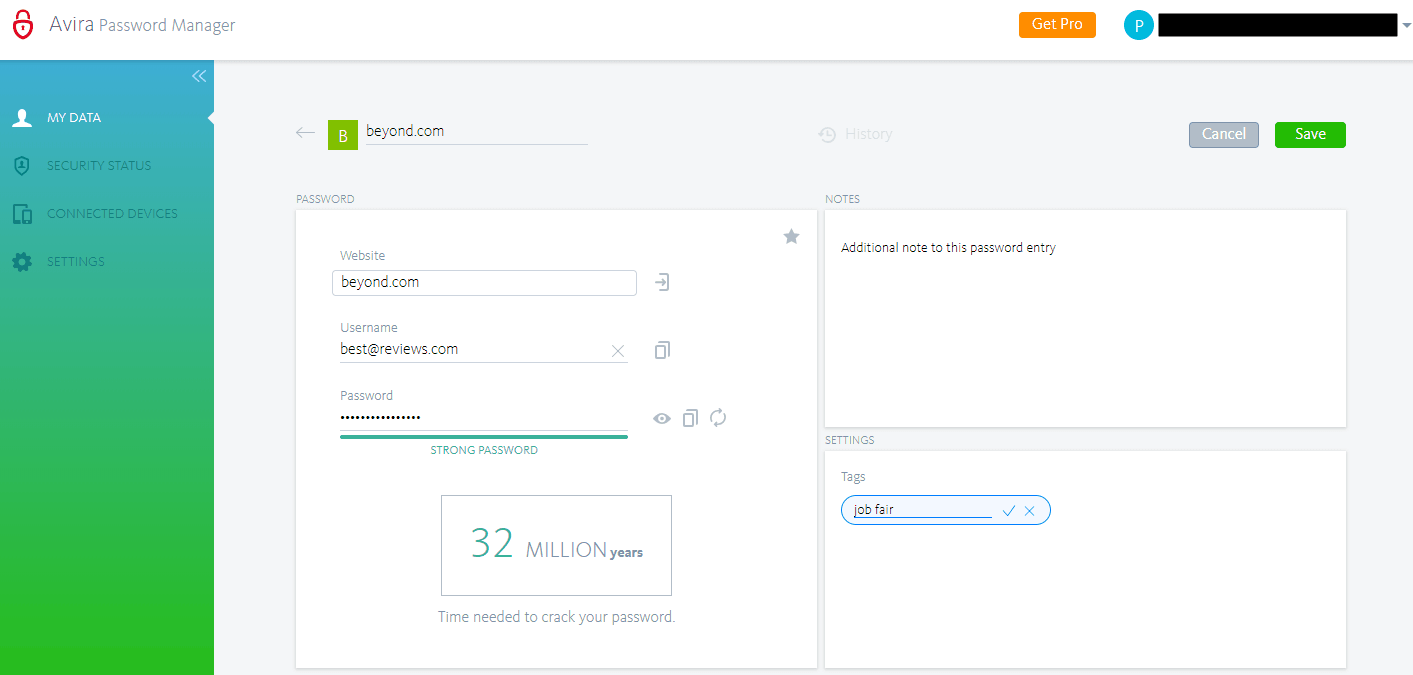Click the Get Pro button
1413x675 pixels.
pos(1057,25)
